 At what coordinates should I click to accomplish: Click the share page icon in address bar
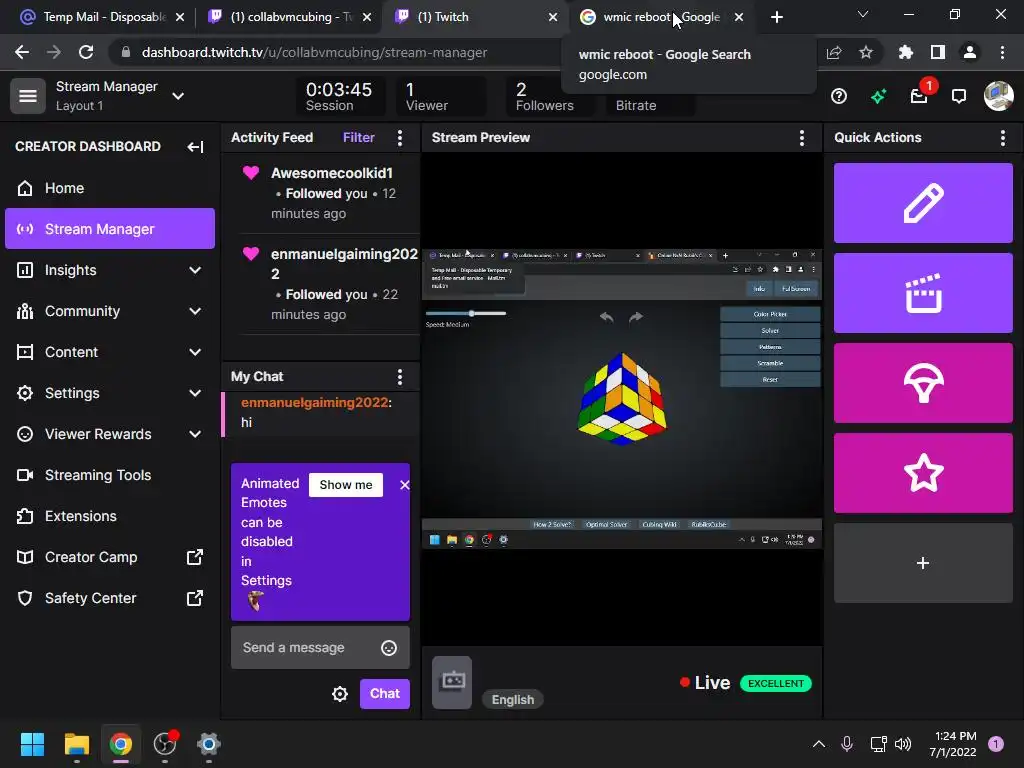point(834,52)
